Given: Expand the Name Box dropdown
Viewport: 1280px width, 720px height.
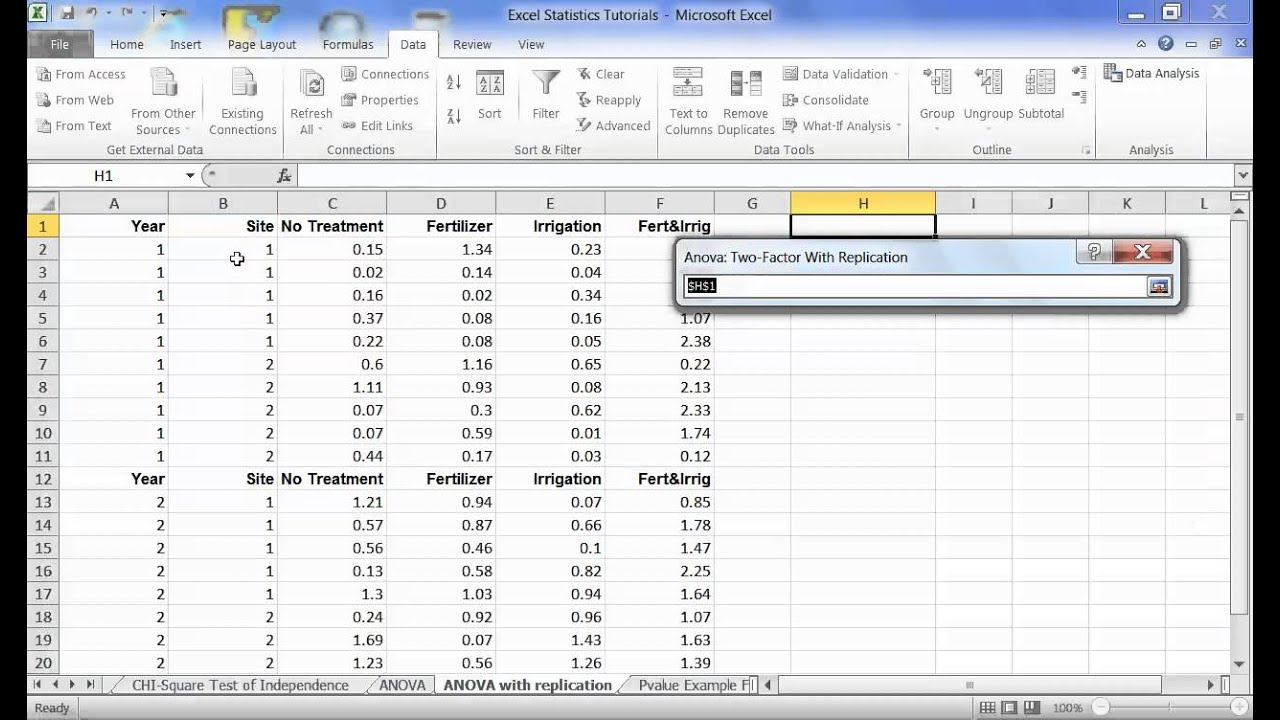Looking at the screenshot, I should tap(190, 176).
